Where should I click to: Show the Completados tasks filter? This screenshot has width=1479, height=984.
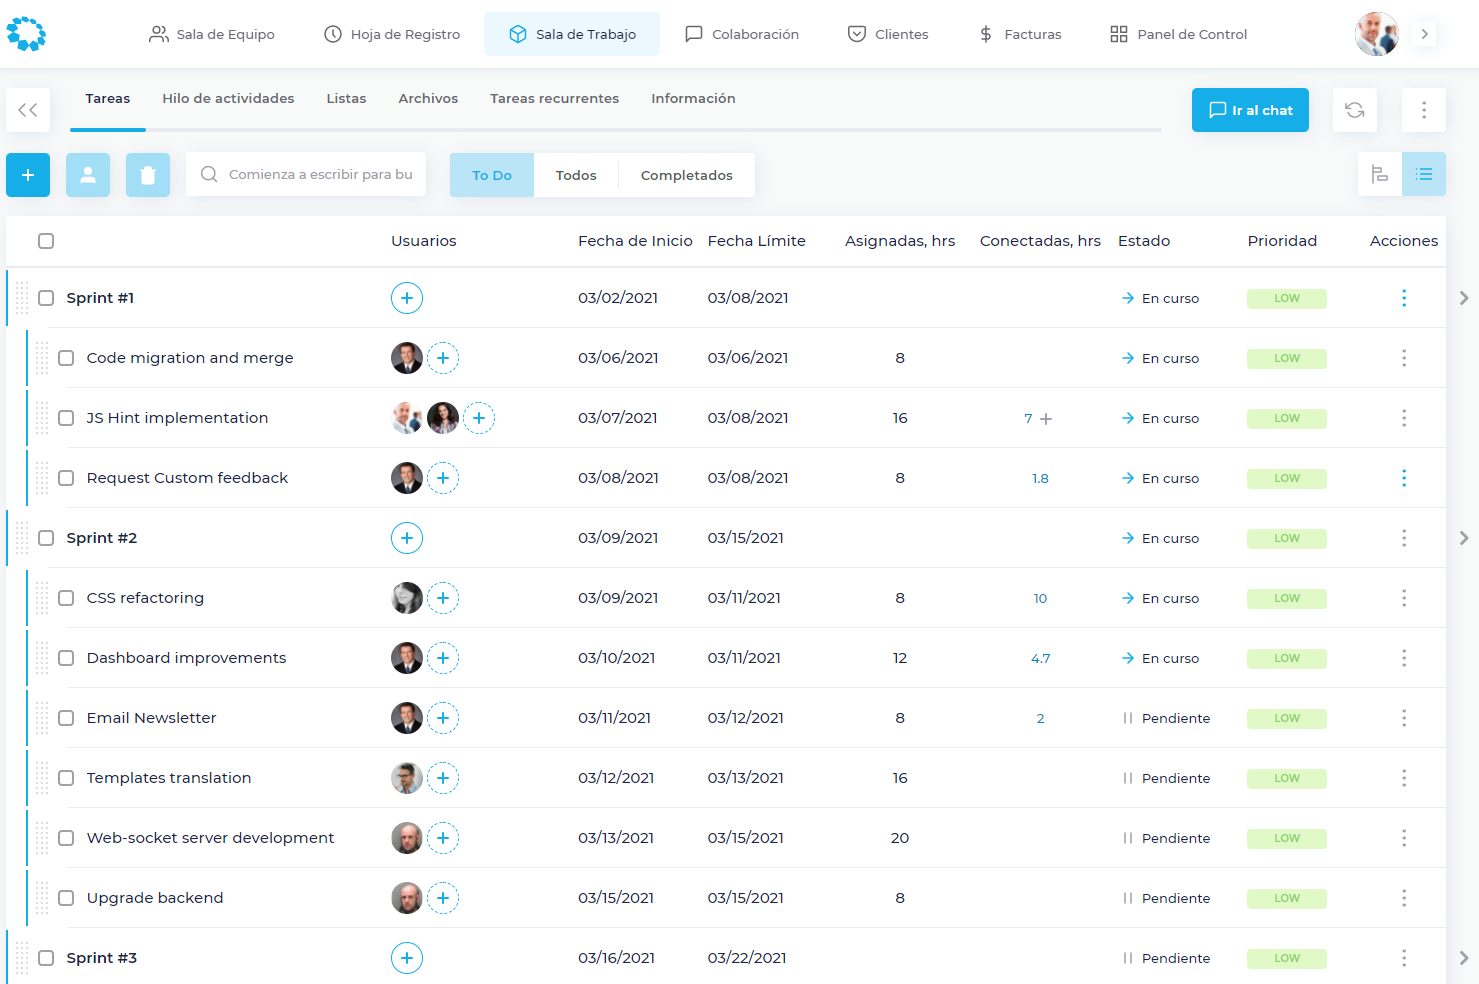686,175
